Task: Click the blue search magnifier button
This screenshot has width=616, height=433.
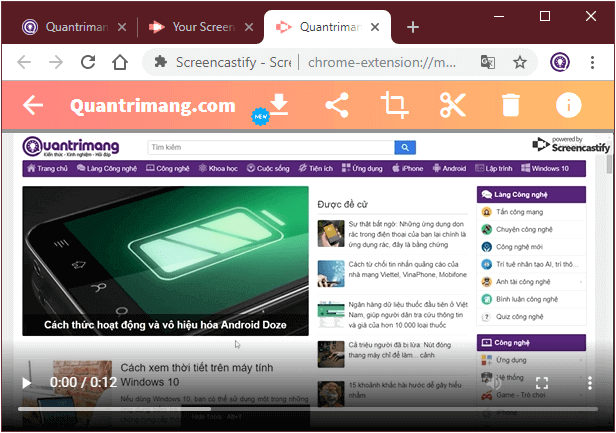Action: pos(405,147)
